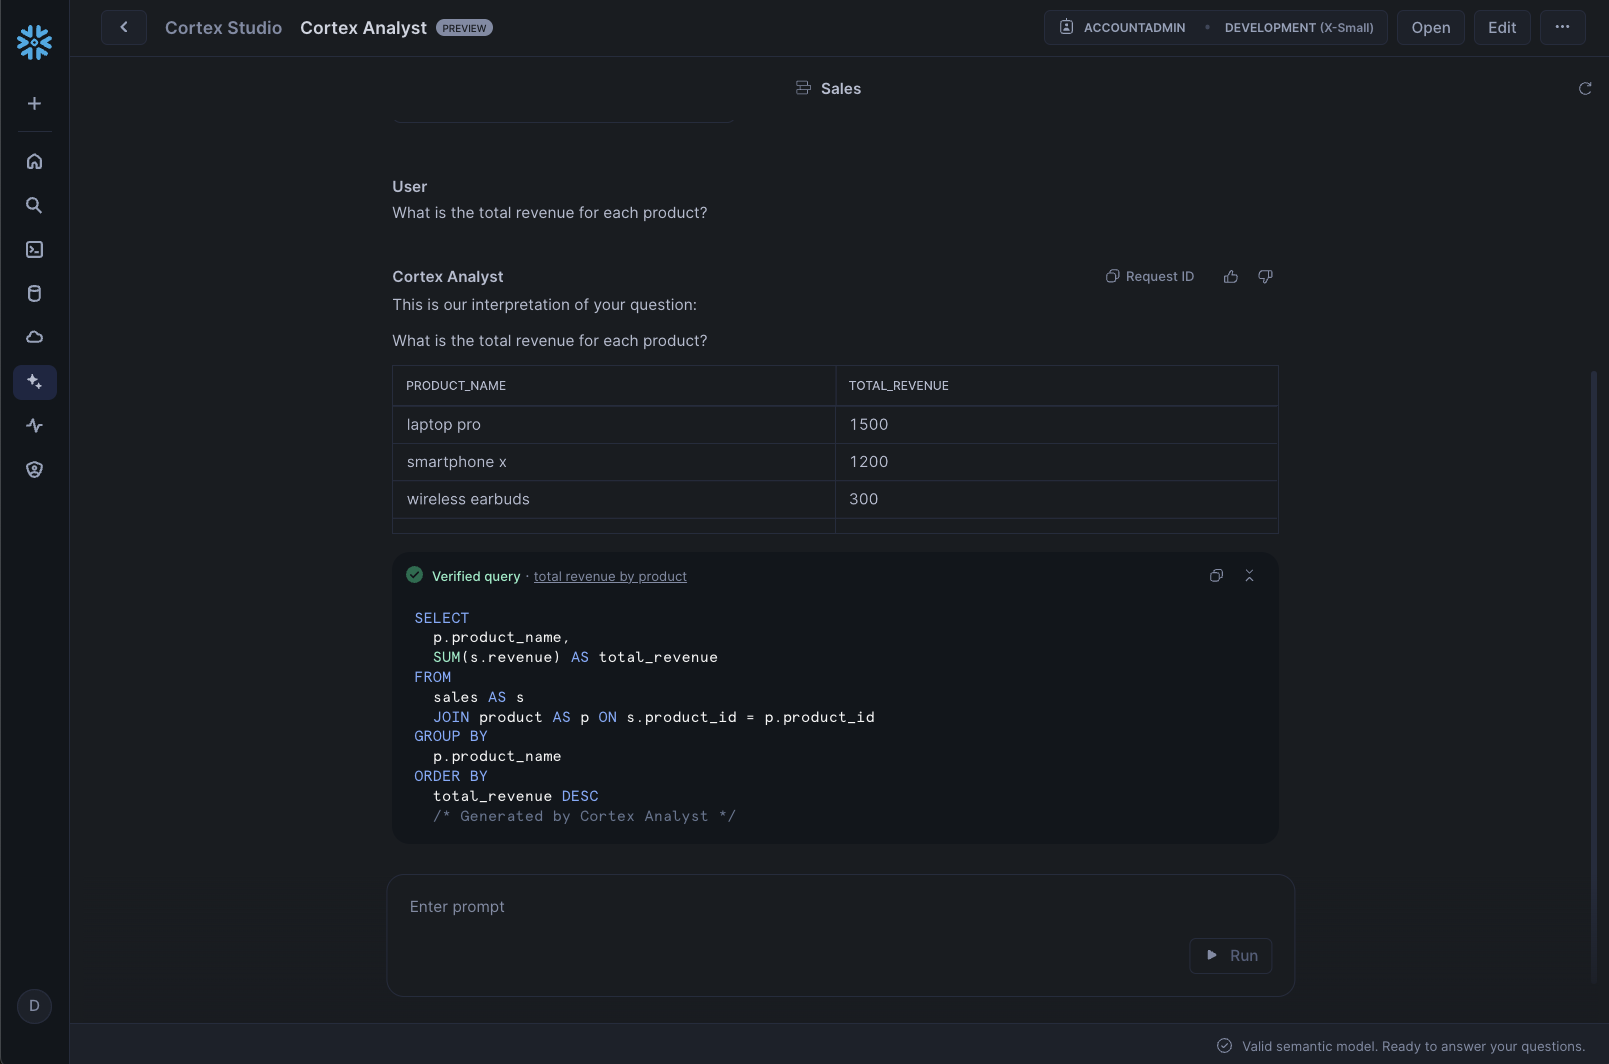Image resolution: width=1609 pixels, height=1064 pixels.
Task: Select the smartphone x cell
Action: tap(613, 462)
